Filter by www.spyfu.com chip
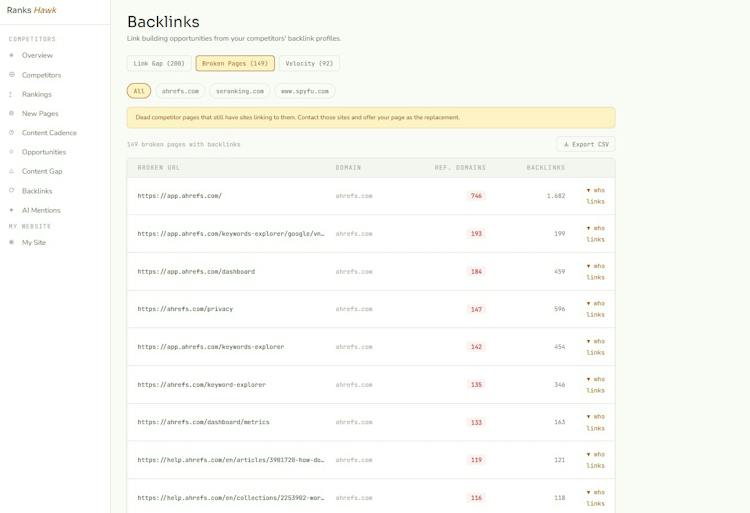The image size is (750, 513). point(305,91)
